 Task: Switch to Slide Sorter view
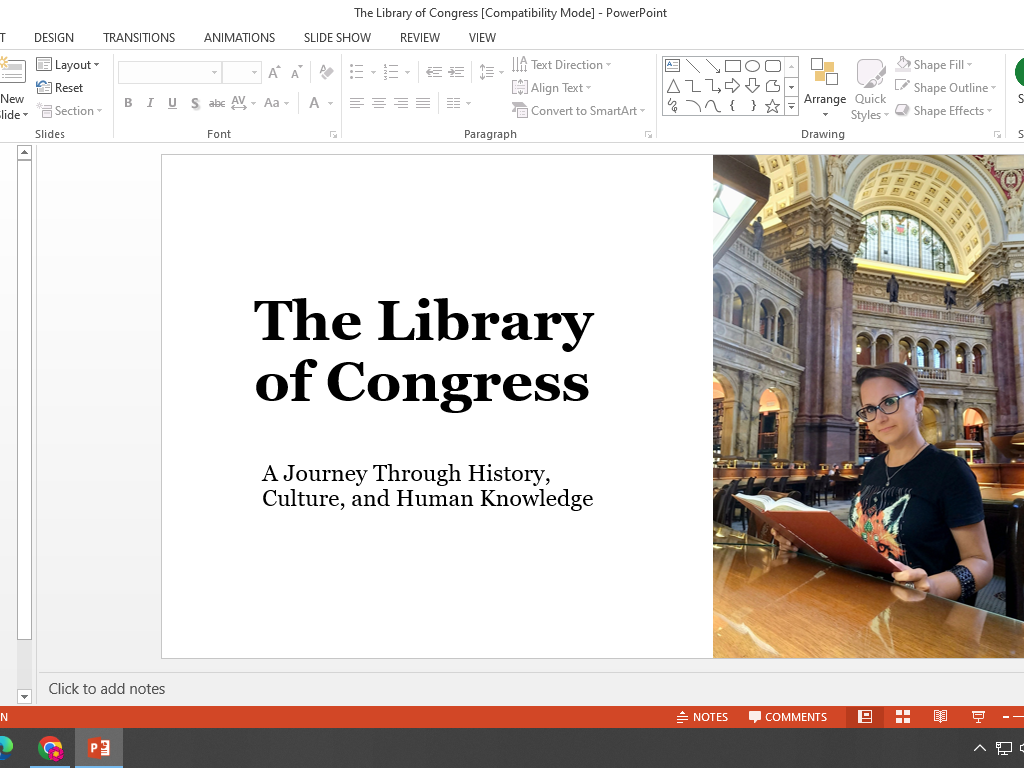(x=903, y=717)
